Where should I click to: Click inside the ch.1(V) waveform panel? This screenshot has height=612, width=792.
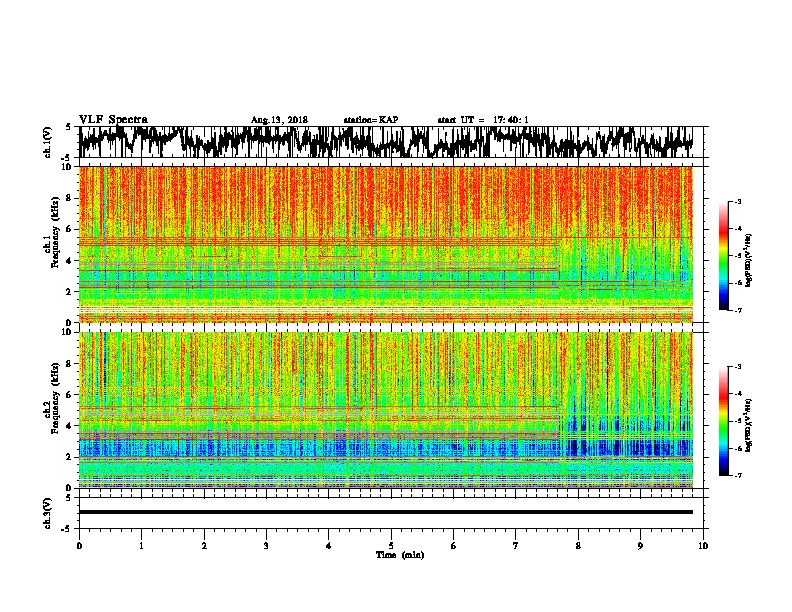pyautogui.click(x=390, y=142)
